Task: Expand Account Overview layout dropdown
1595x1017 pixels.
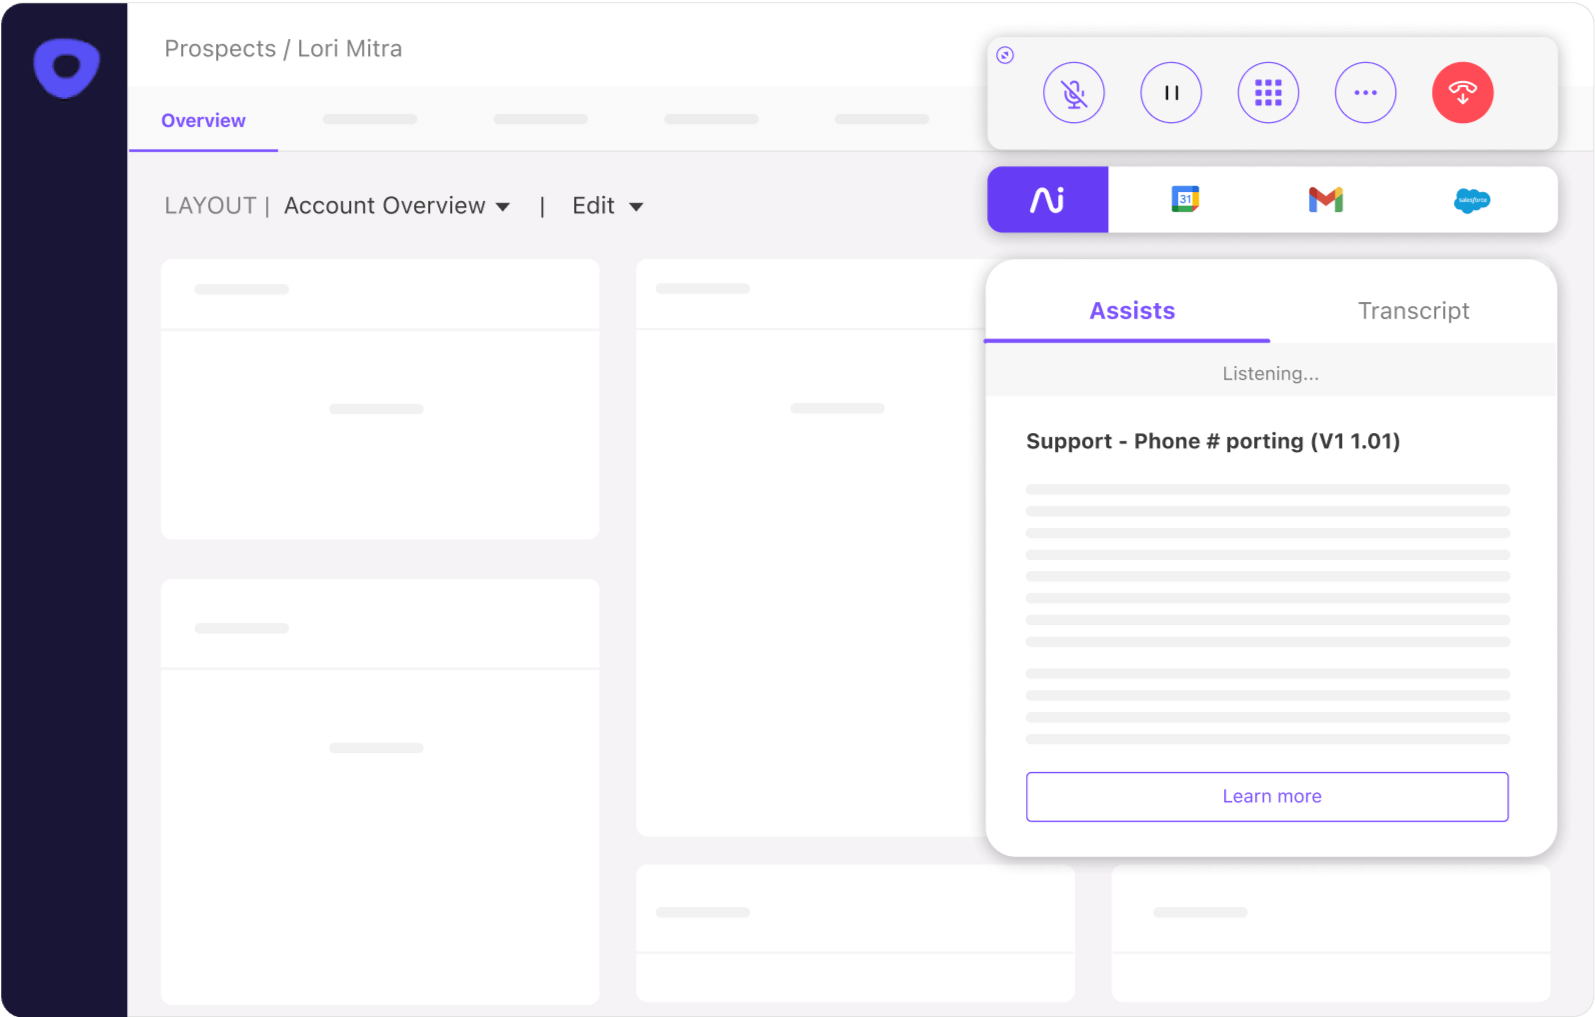Action: (397, 206)
